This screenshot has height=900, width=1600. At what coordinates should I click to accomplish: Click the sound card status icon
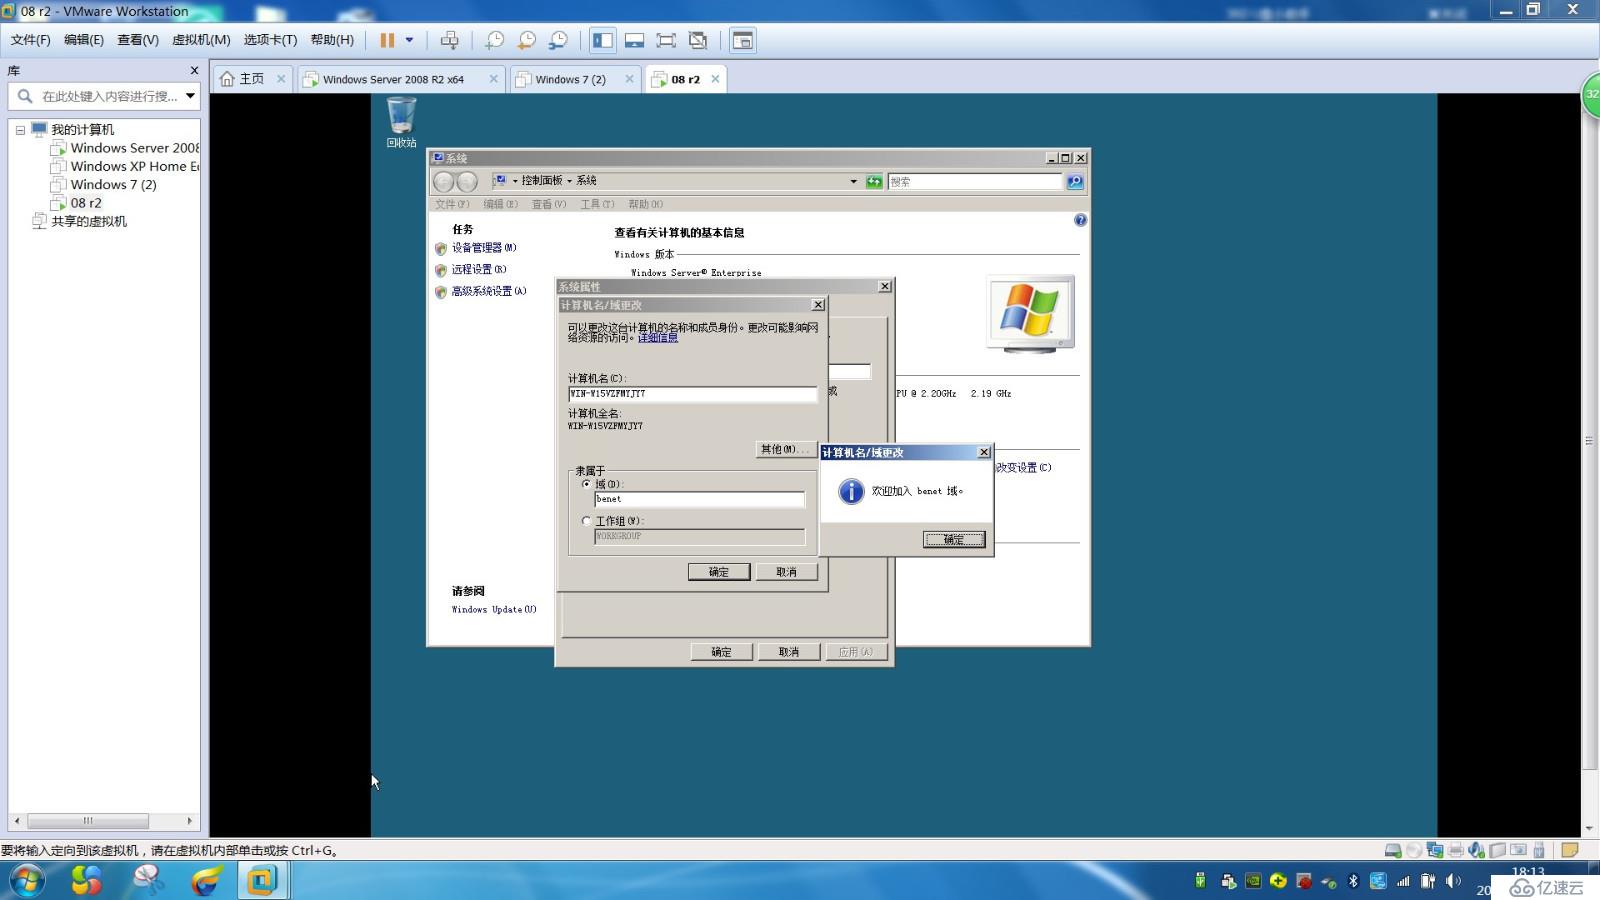click(1476, 851)
